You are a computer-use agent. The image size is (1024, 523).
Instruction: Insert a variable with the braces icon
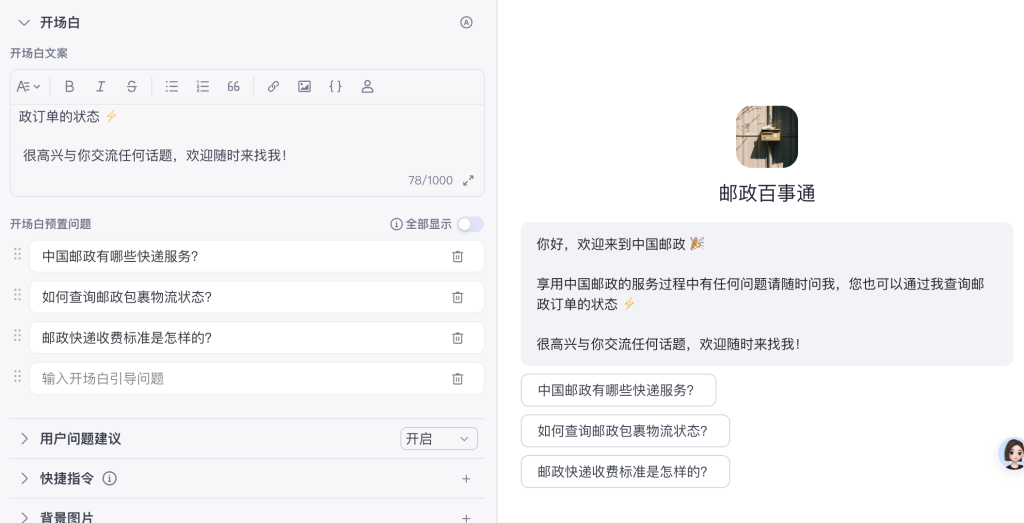(335, 87)
